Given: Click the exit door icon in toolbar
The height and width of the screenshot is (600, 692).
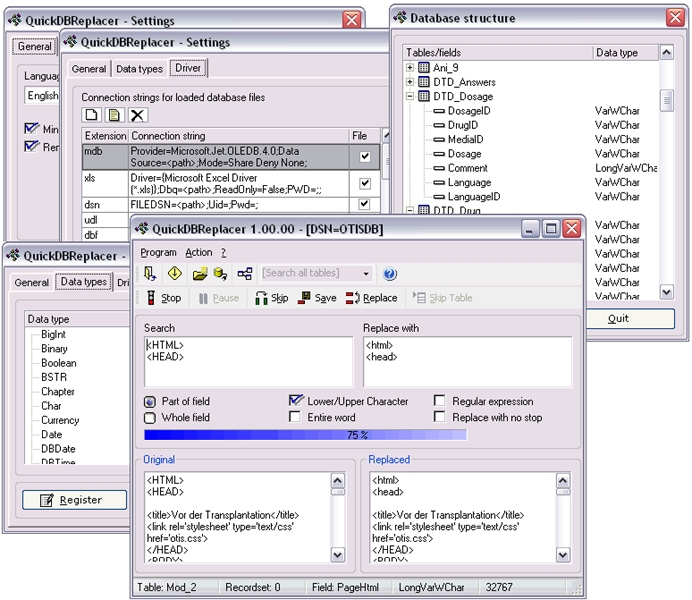Looking at the screenshot, I should click(150, 273).
